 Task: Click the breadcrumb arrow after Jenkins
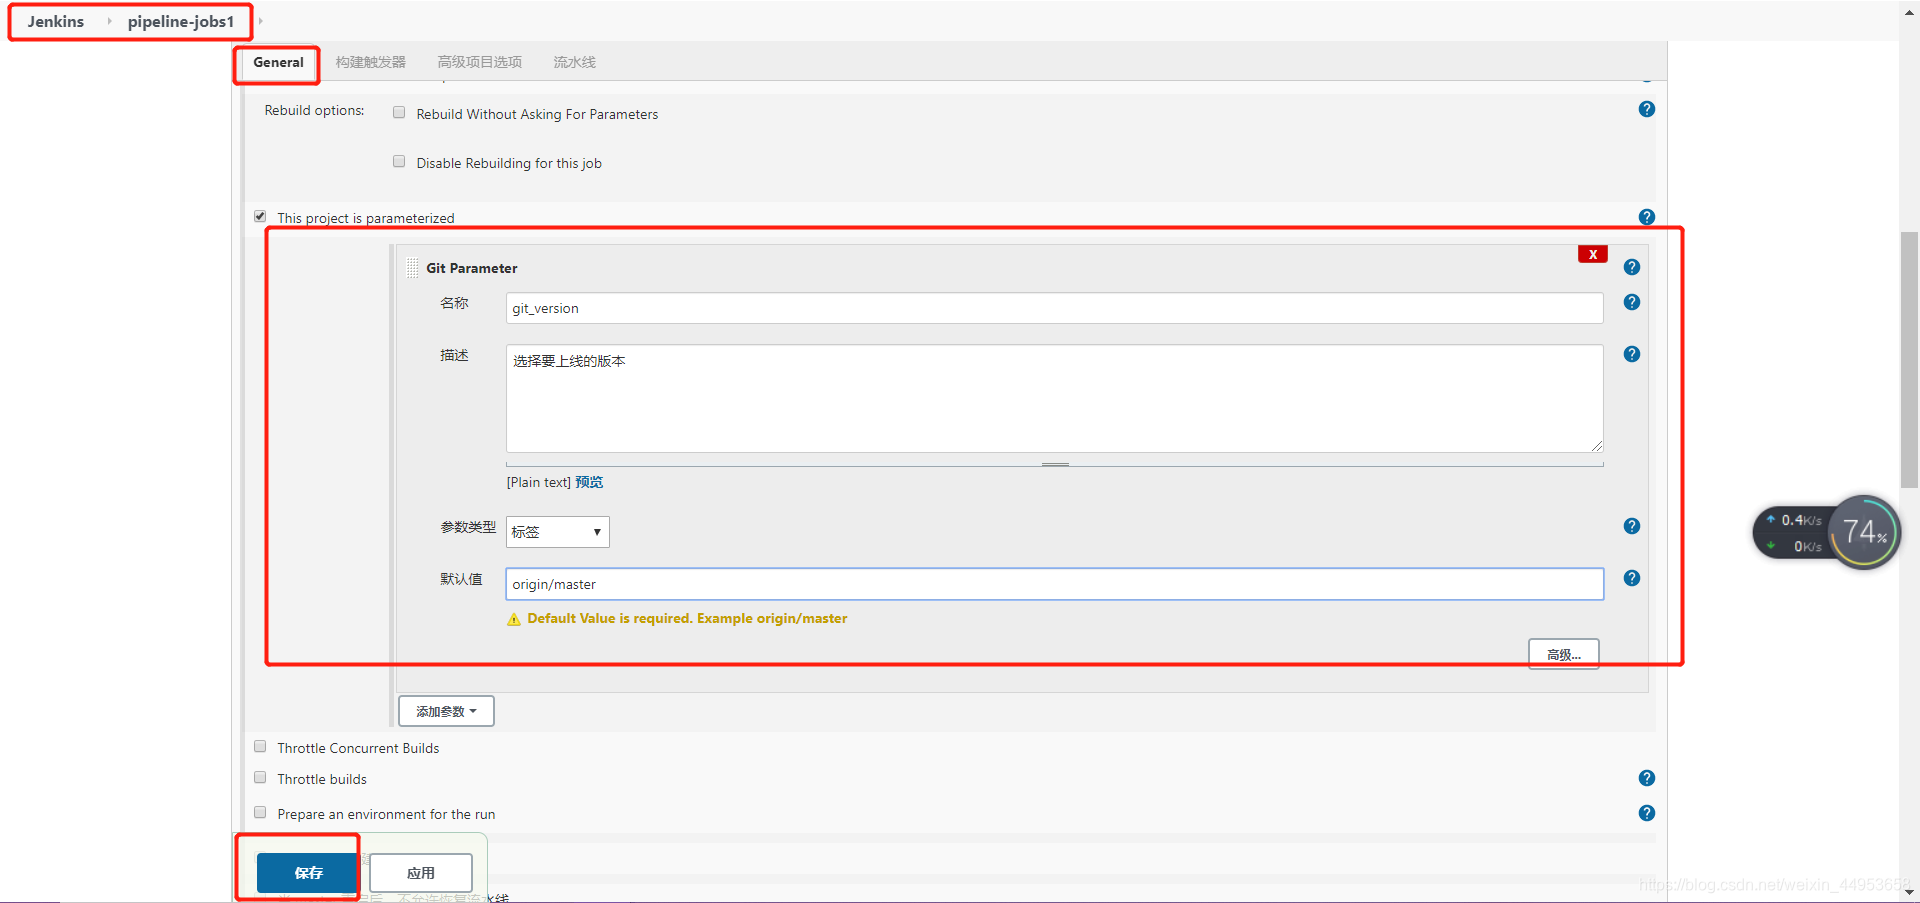(x=109, y=21)
